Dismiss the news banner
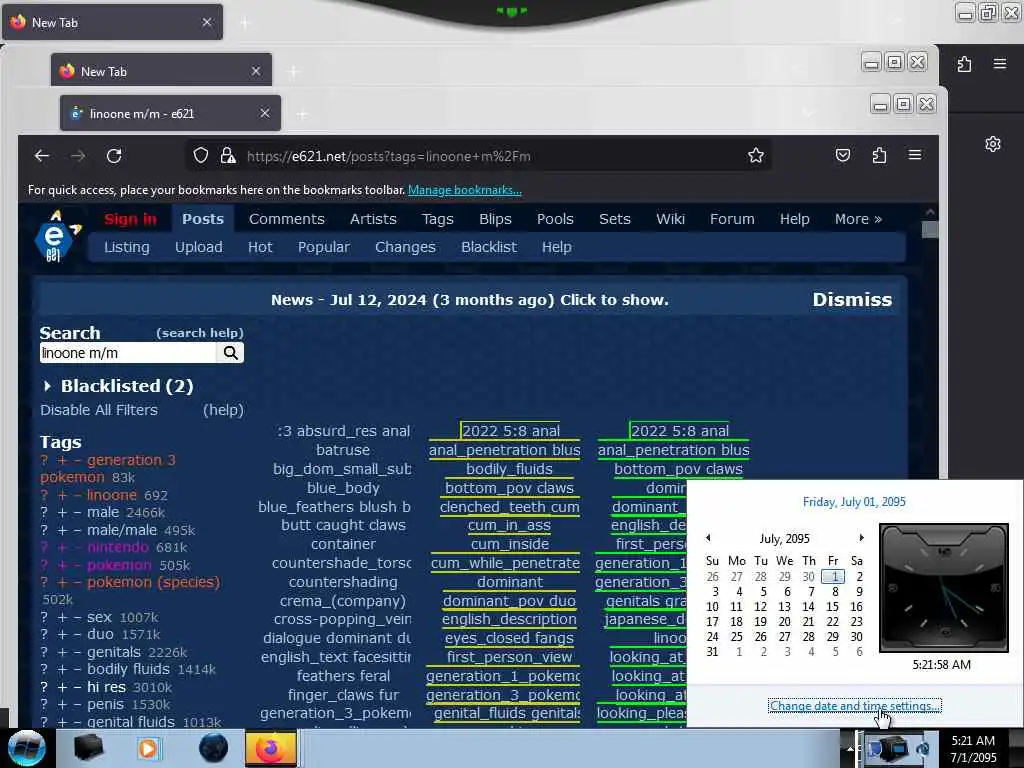This screenshot has width=1024, height=768. tap(852, 300)
